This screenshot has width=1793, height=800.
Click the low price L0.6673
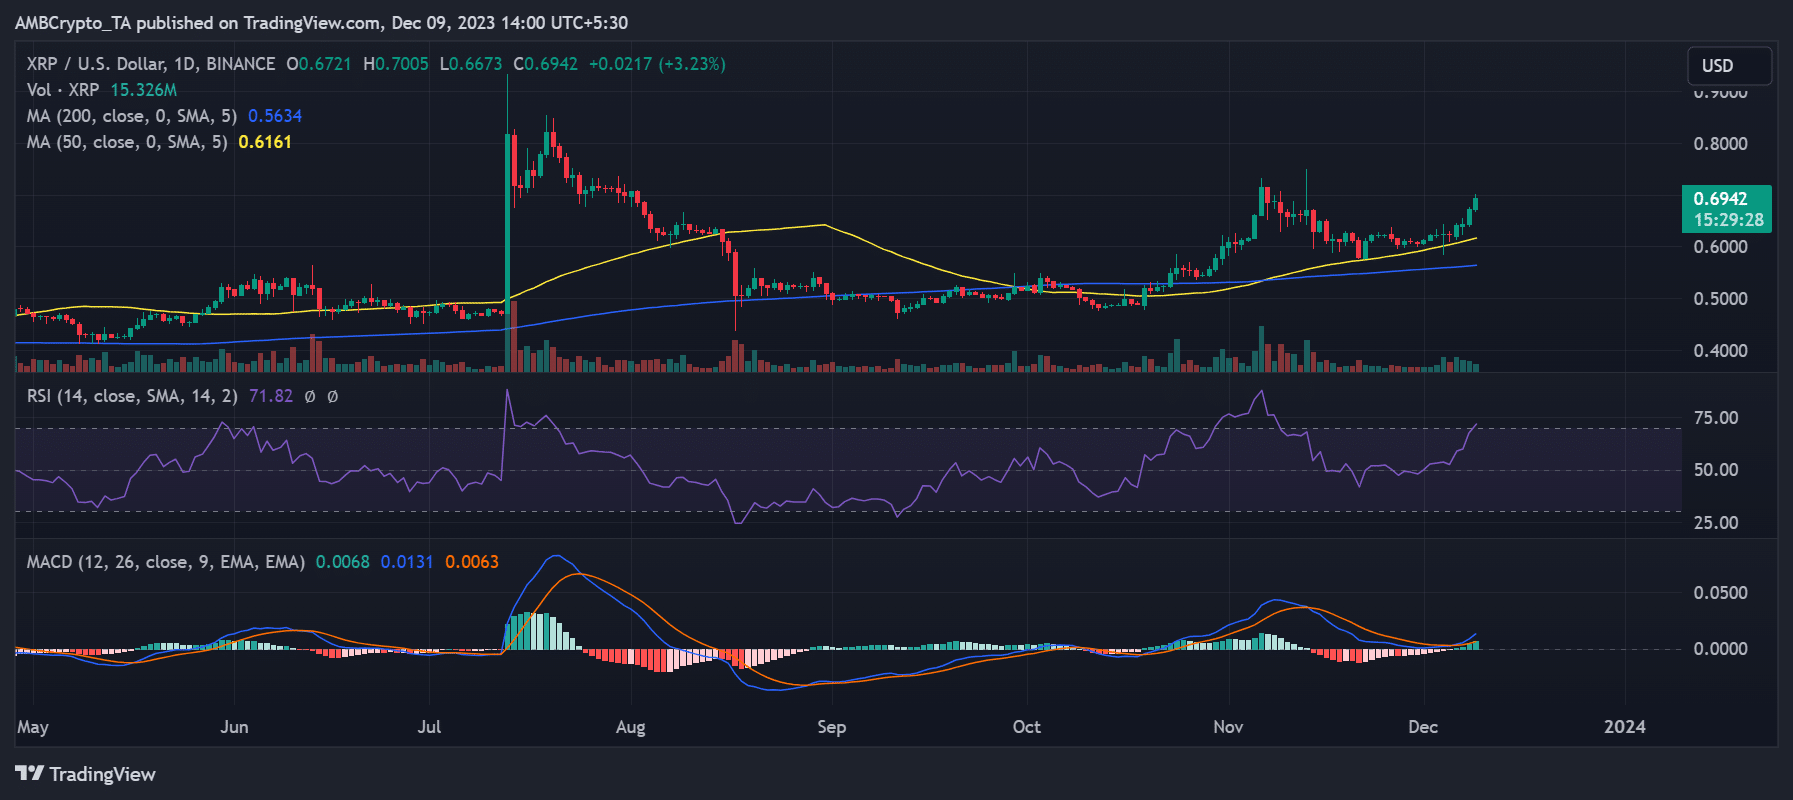[471, 64]
